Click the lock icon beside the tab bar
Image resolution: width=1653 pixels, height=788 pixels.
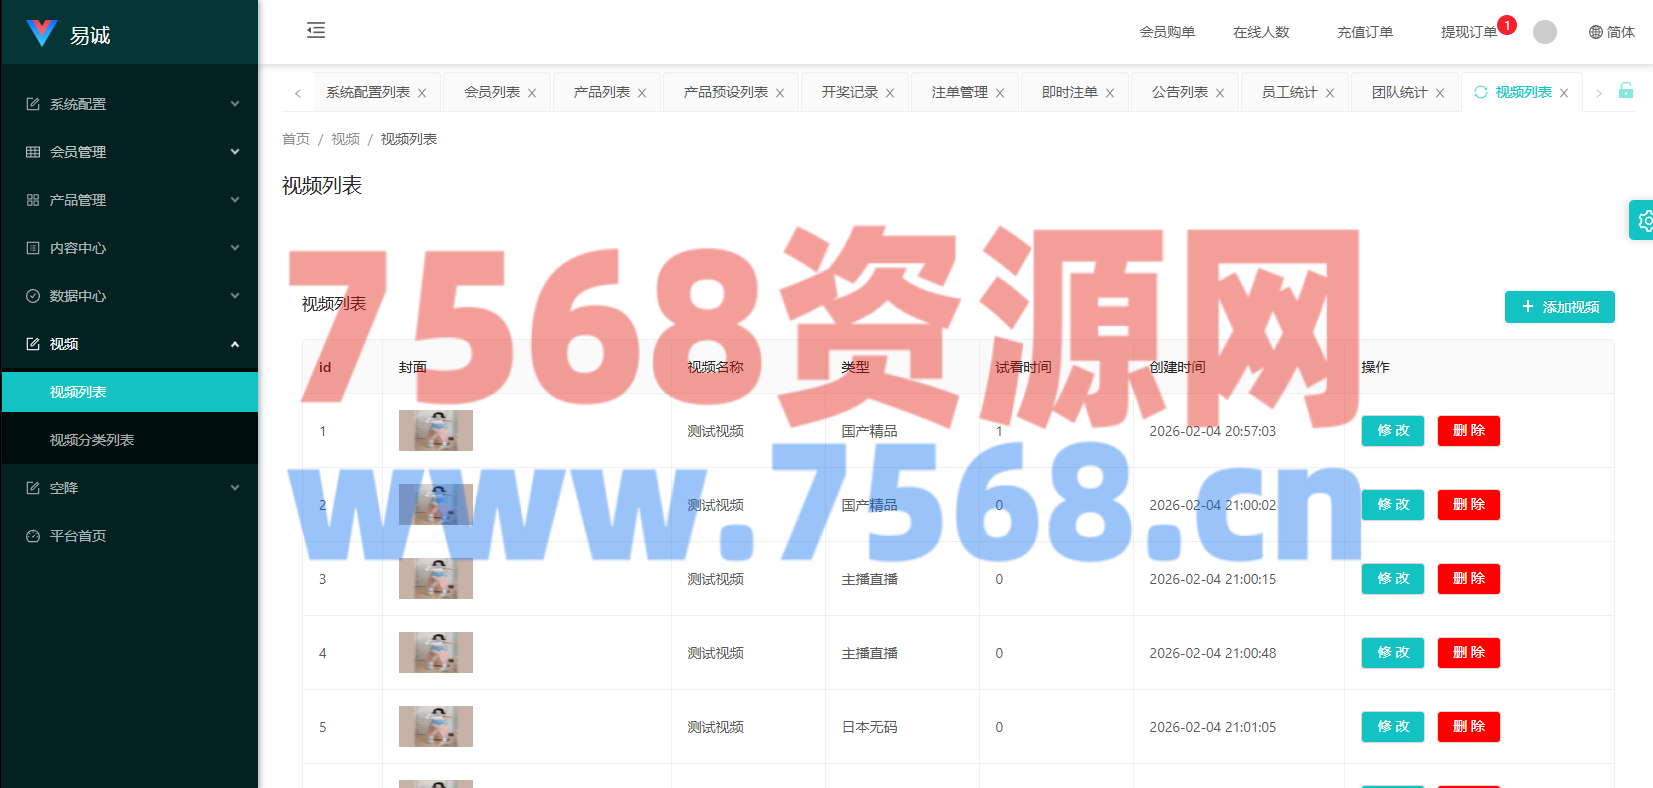coord(1626,91)
